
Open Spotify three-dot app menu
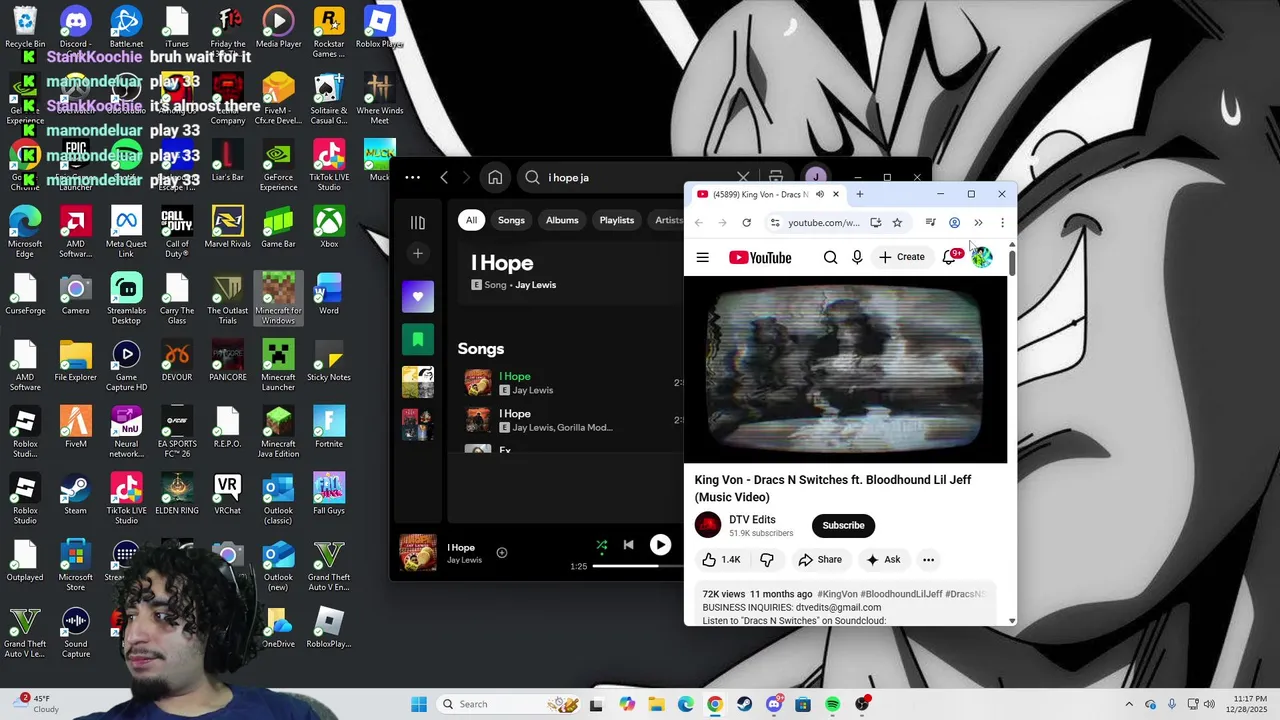(412, 178)
